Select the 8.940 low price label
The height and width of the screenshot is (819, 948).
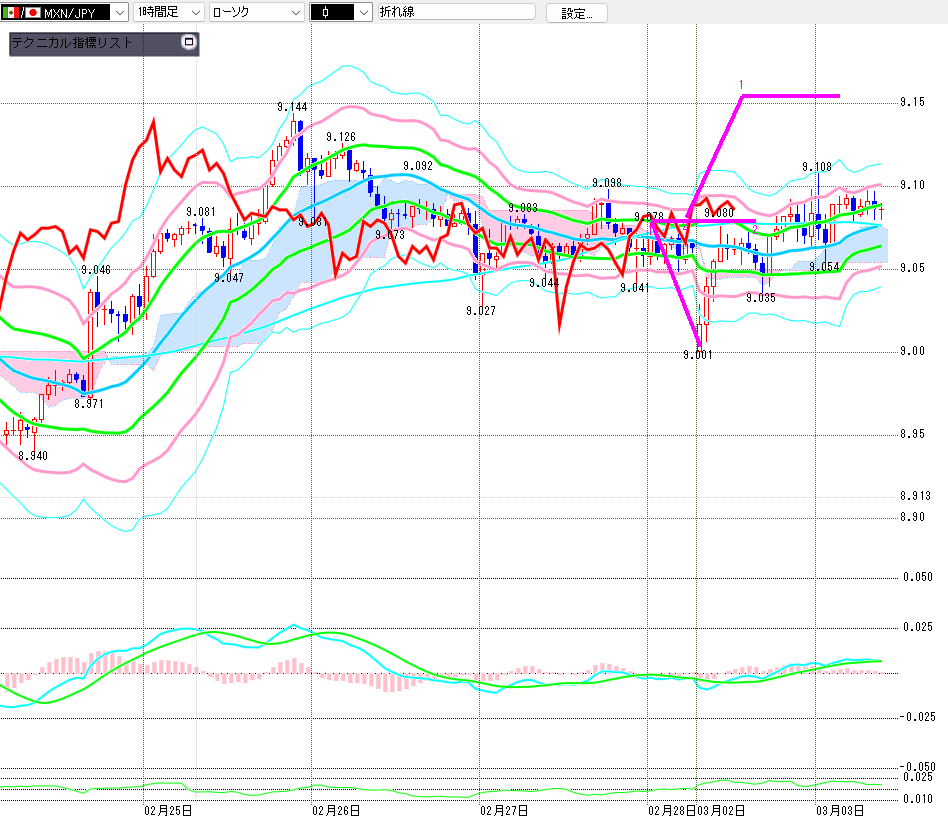click(x=32, y=455)
